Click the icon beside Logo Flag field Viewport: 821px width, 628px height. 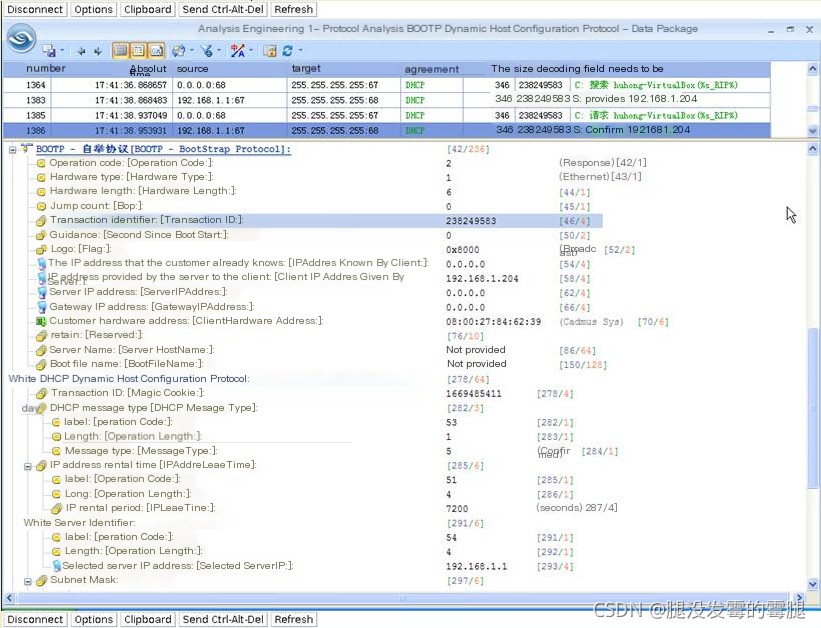(x=41, y=249)
